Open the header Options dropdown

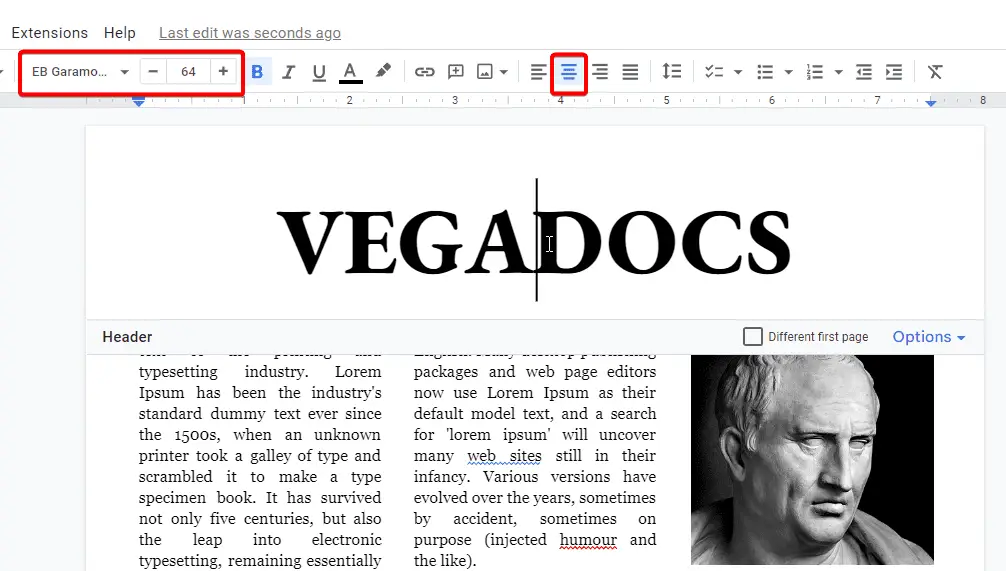pos(929,337)
